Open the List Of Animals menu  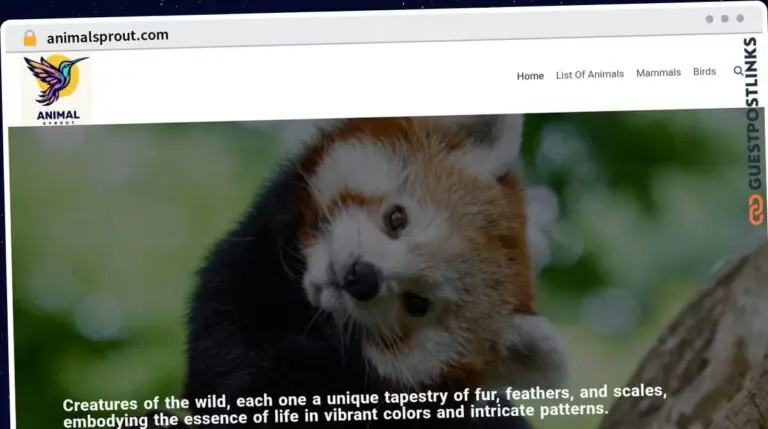(x=589, y=74)
